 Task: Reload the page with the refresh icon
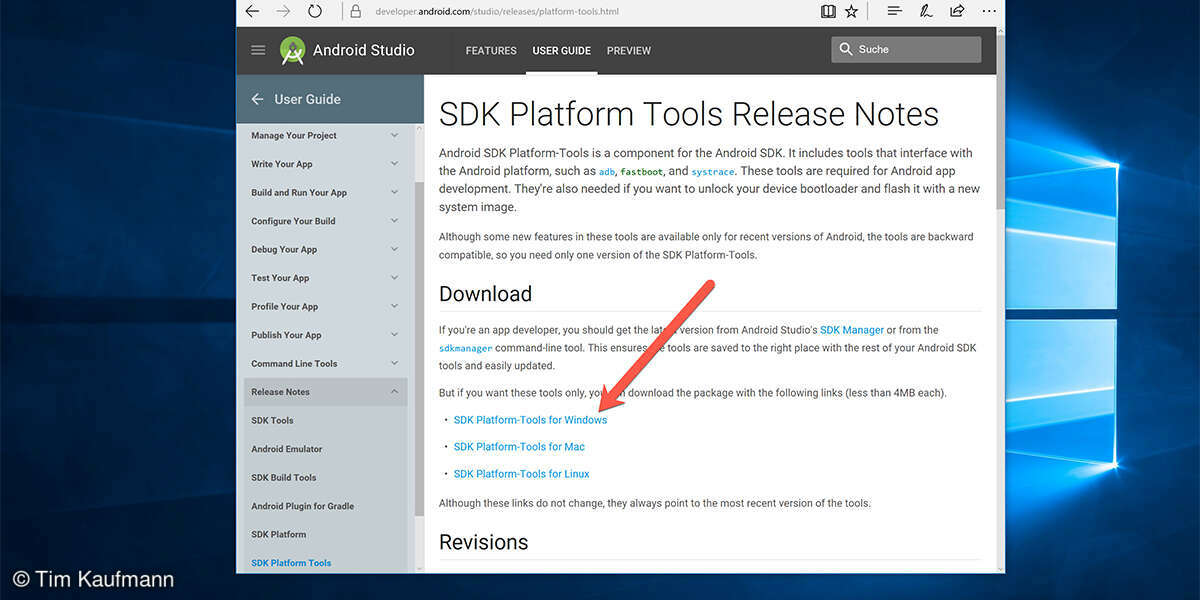315,12
